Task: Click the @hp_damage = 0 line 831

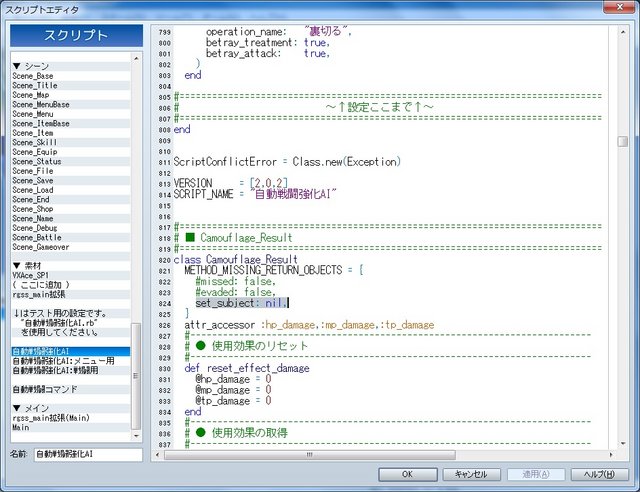Action: coord(233,379)
